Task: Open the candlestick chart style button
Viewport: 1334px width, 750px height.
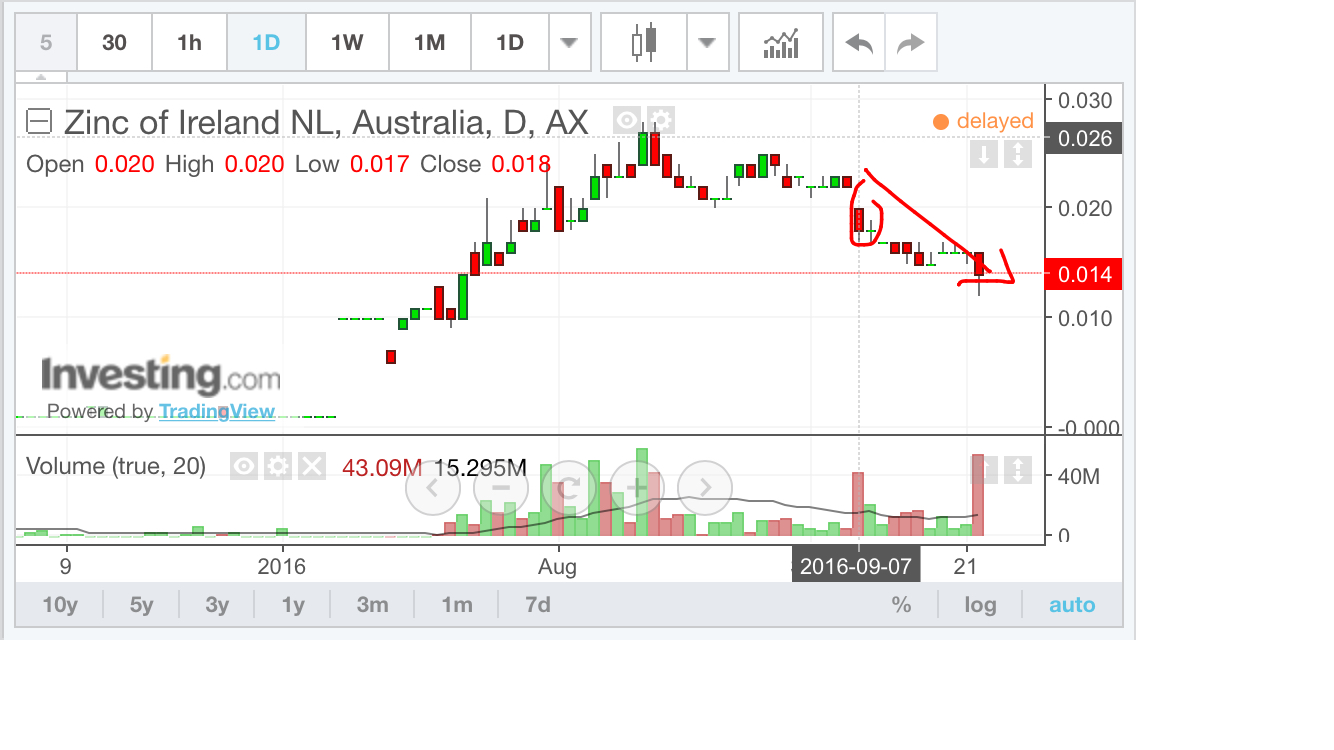Action: click(x=644, y=43)
